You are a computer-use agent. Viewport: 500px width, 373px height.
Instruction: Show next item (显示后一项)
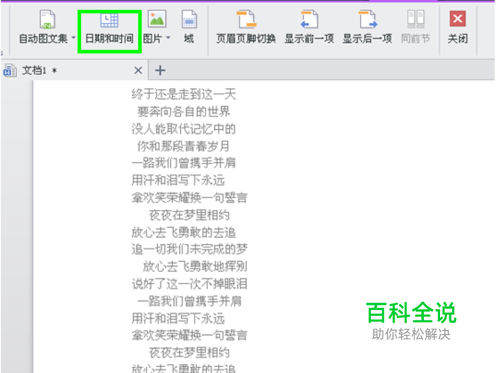click(367, 28)
